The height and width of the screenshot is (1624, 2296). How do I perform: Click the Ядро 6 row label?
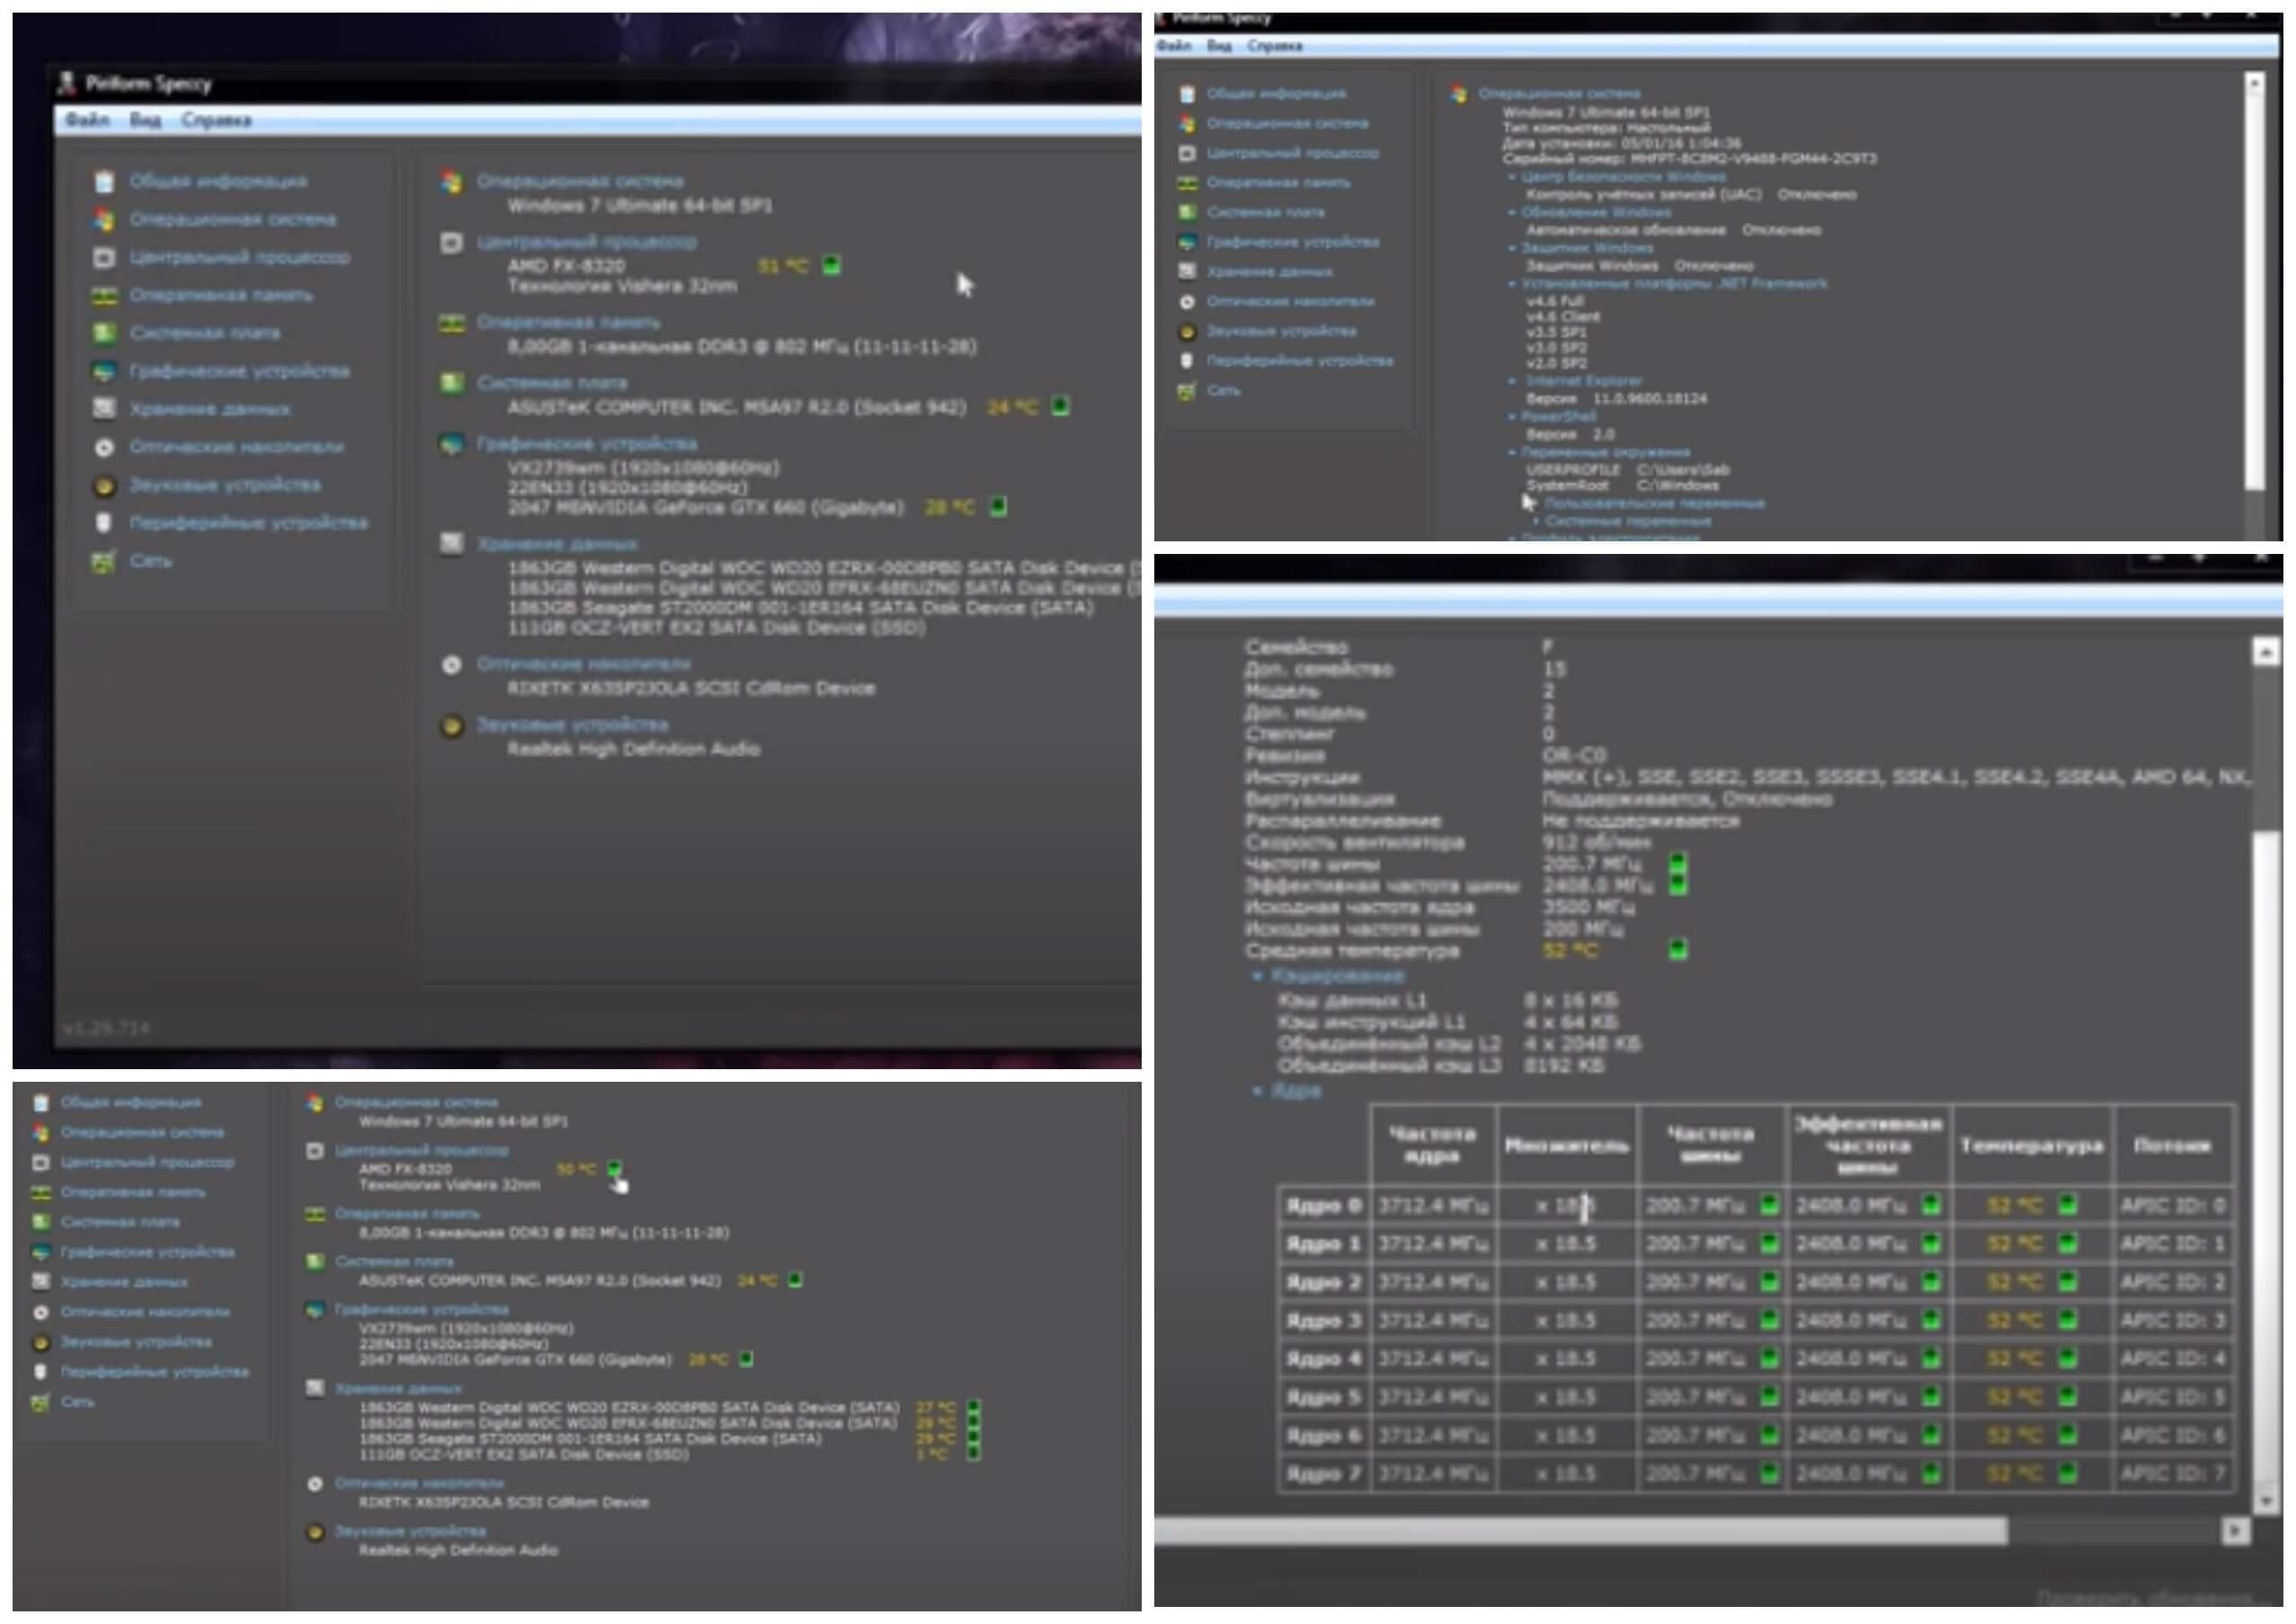[x=1324, y=1435]
